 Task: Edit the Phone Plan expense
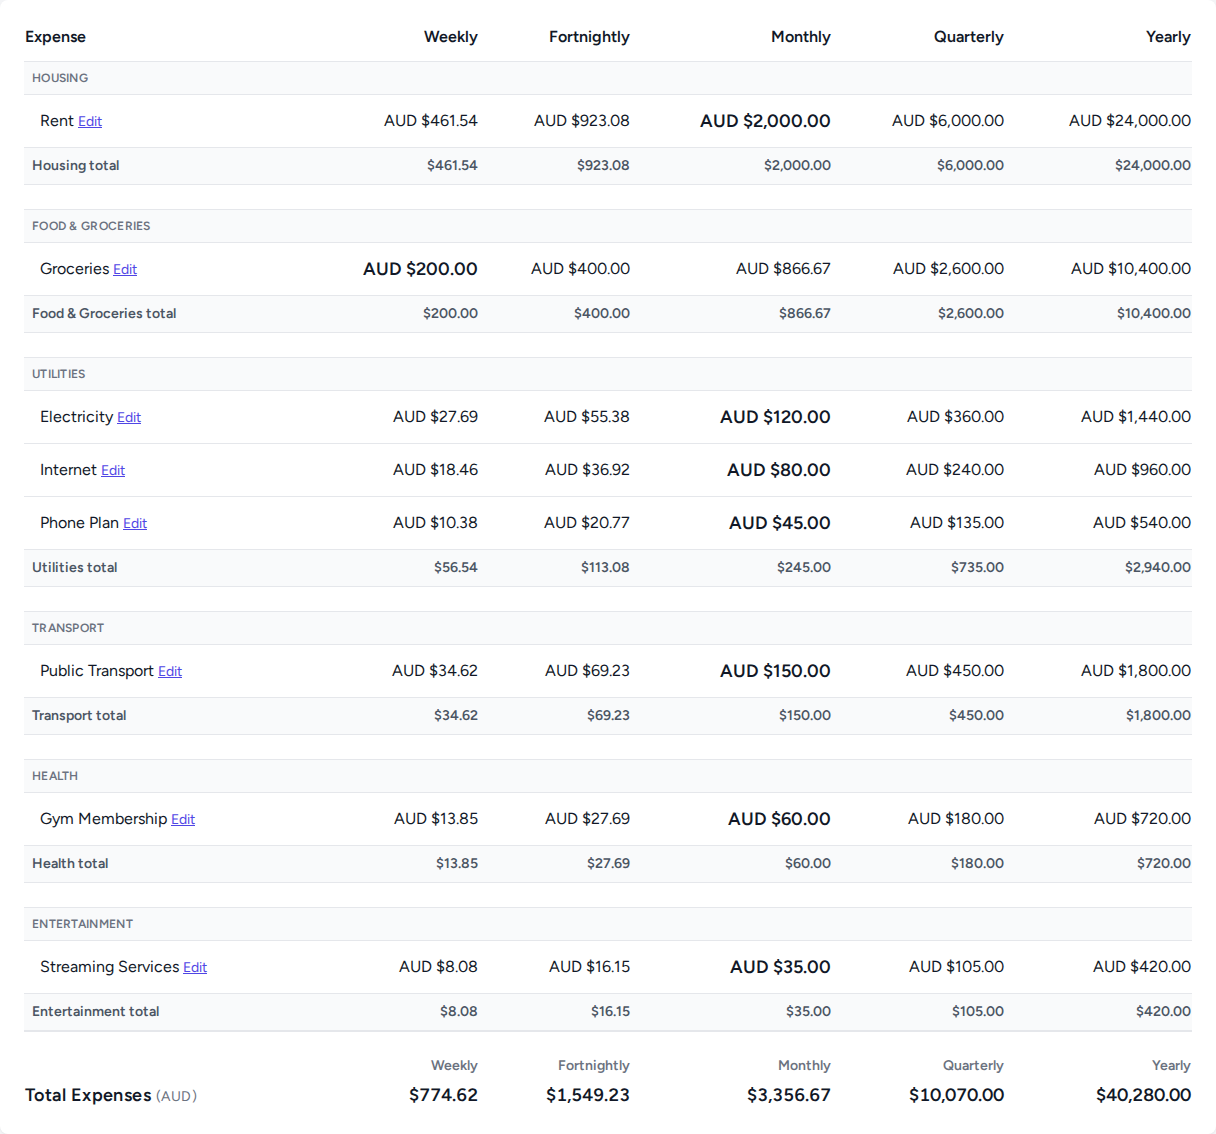tap(135, 523)
